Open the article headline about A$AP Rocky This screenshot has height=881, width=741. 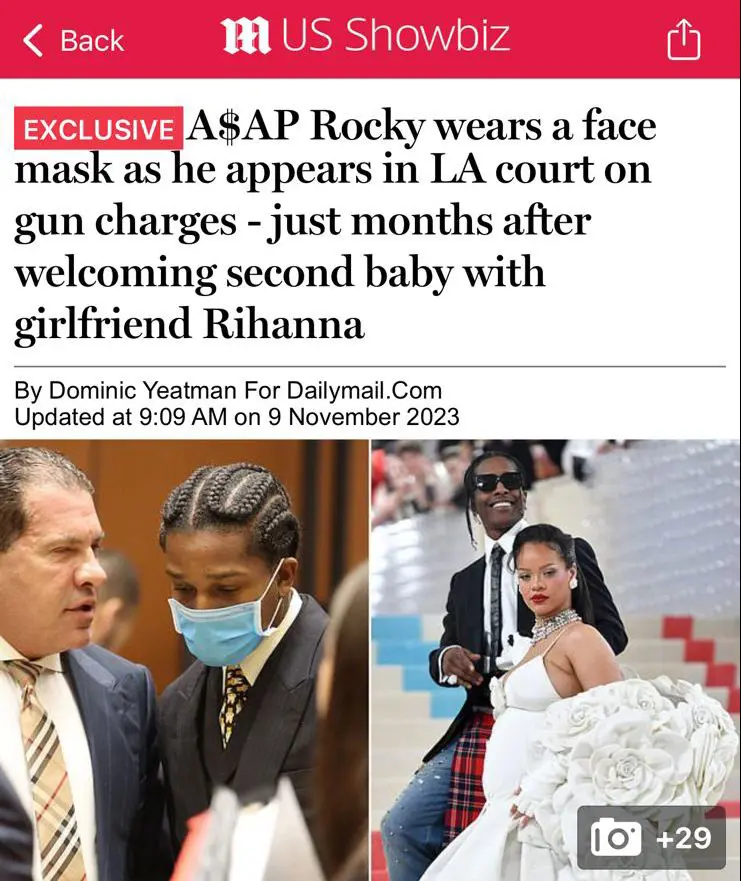click(335, 225)
